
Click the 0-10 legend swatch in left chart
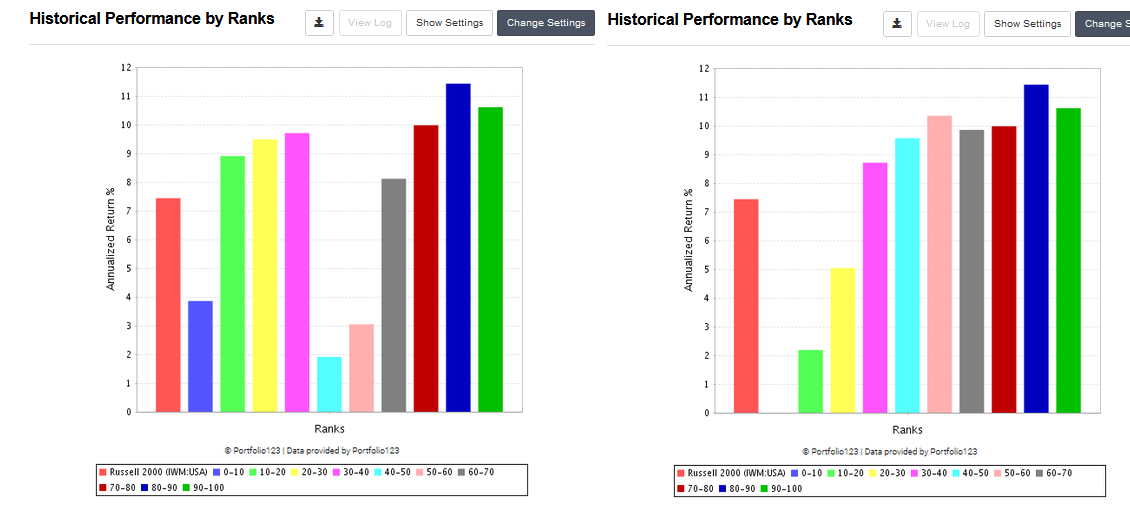(x=216, y=473)
